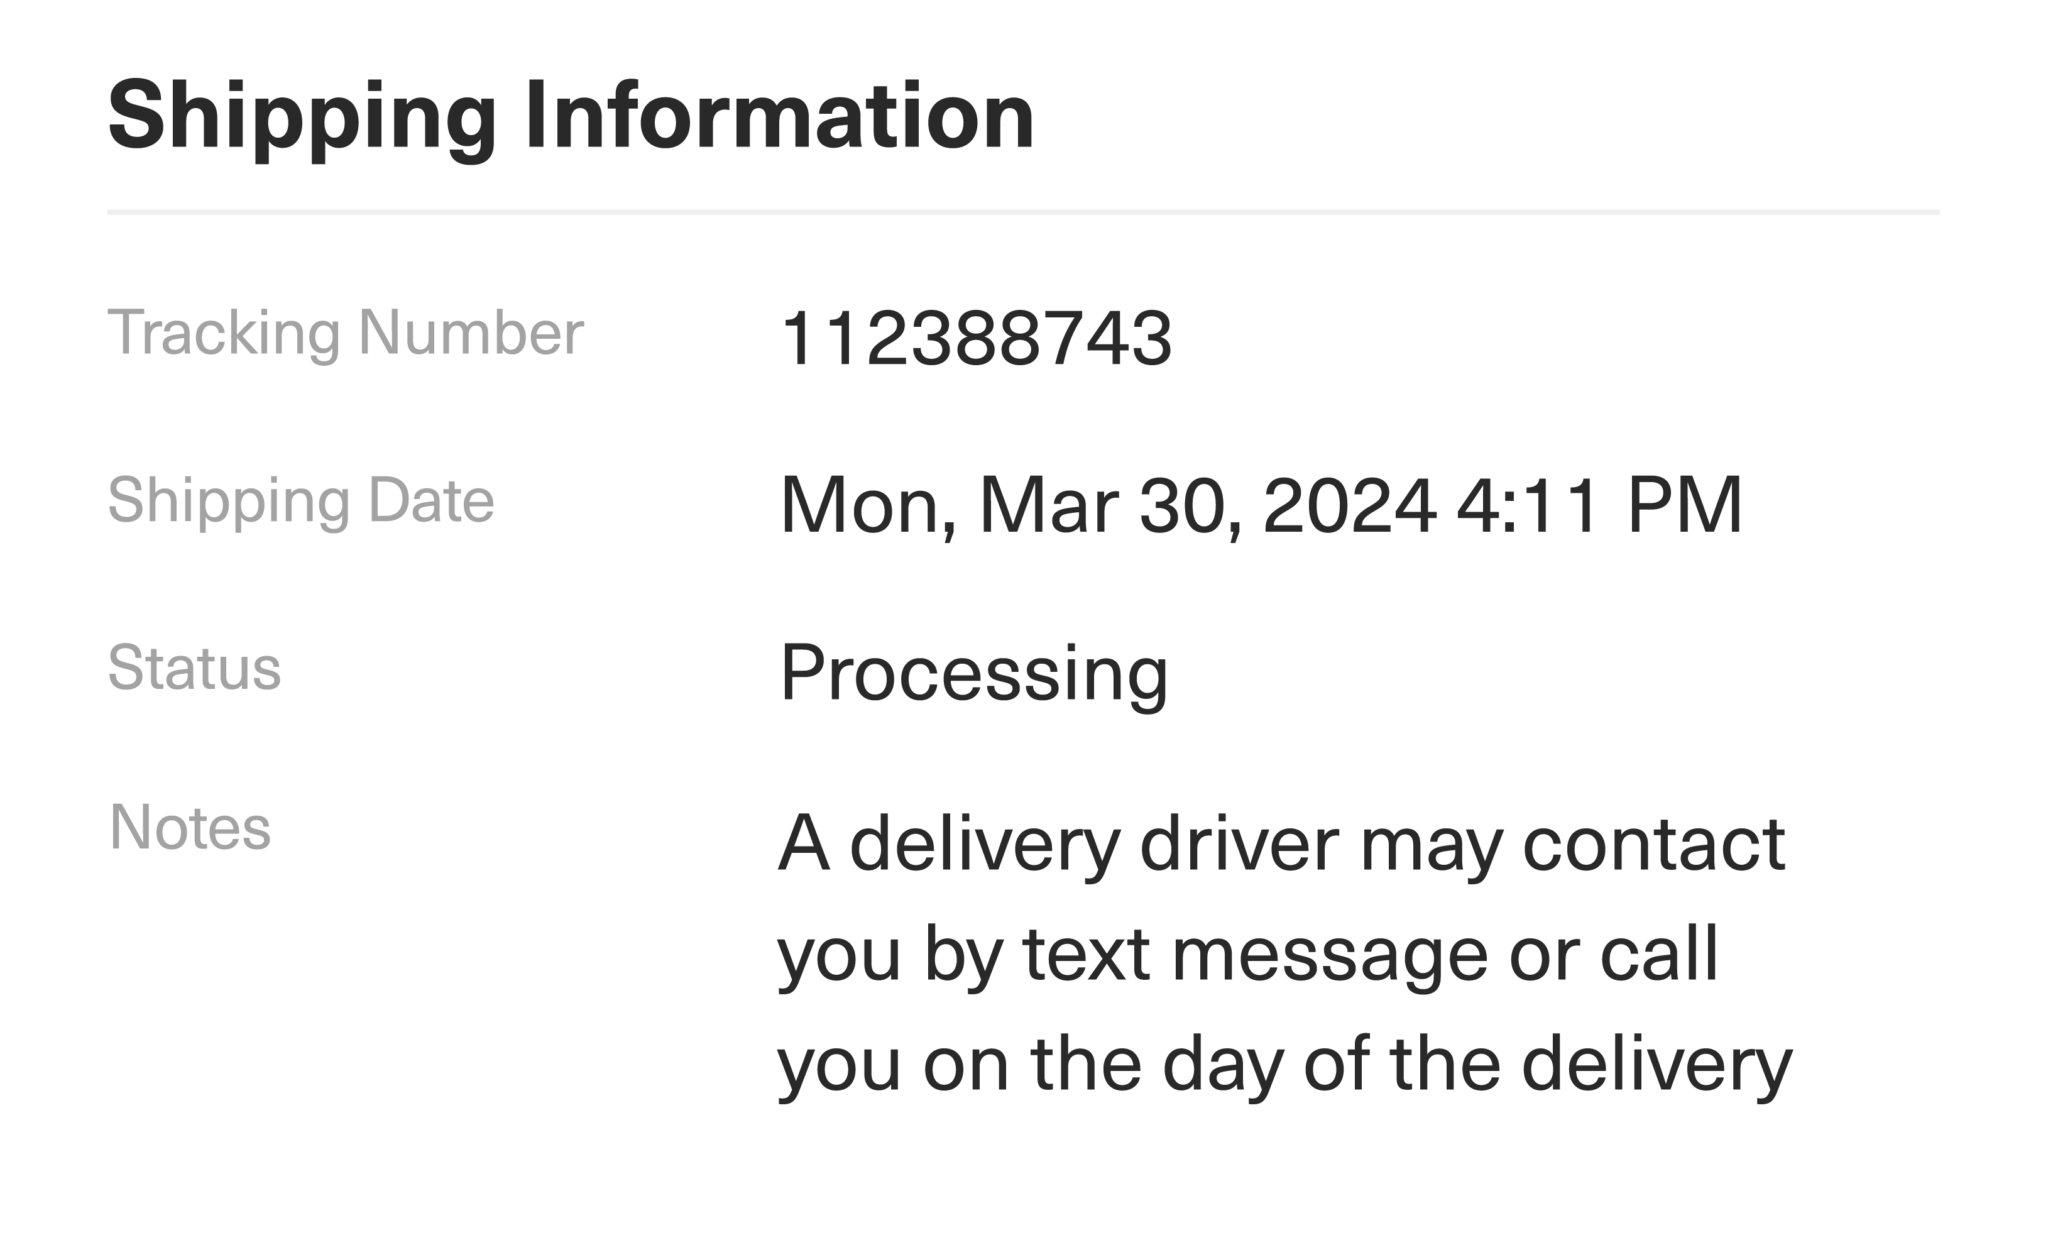This screenshot has width=2048, height=1257.
Task: Click the divider line under the heading
Action: [x=1023, y=213]
